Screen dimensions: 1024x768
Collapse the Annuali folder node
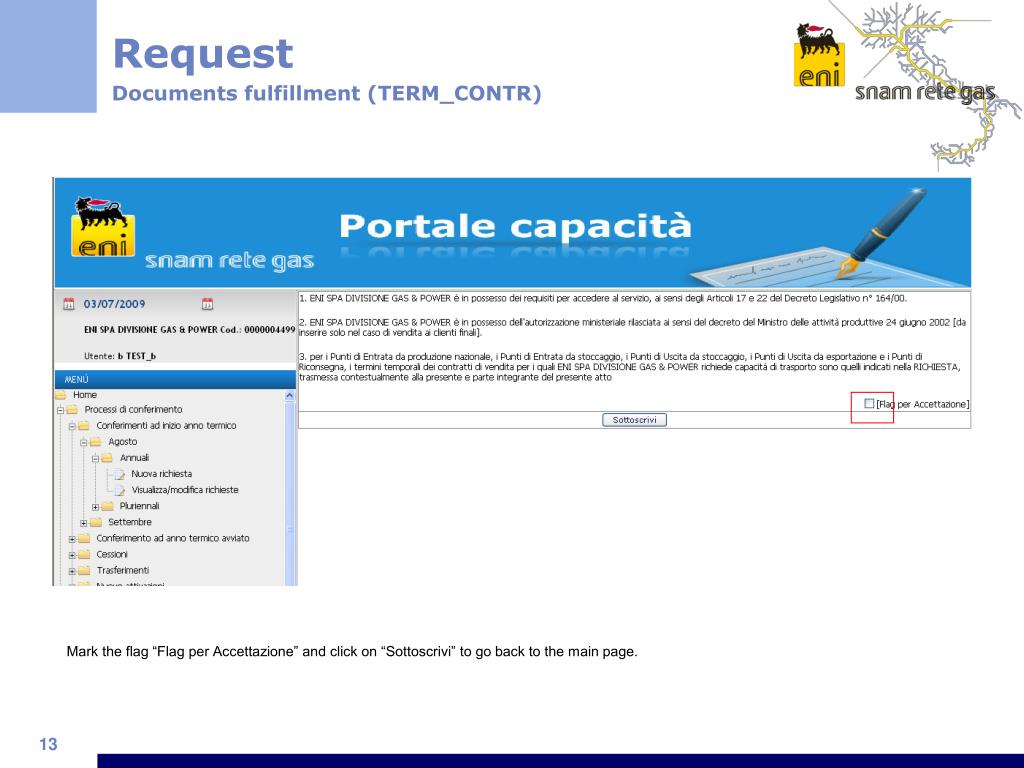pos(95,458)
